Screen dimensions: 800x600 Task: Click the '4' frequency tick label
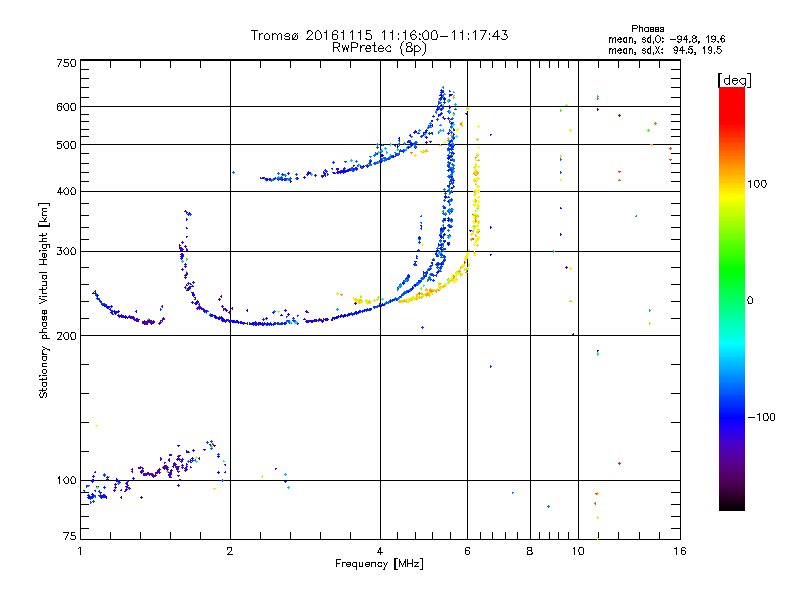pyautogui.click(x=380, y=551)
